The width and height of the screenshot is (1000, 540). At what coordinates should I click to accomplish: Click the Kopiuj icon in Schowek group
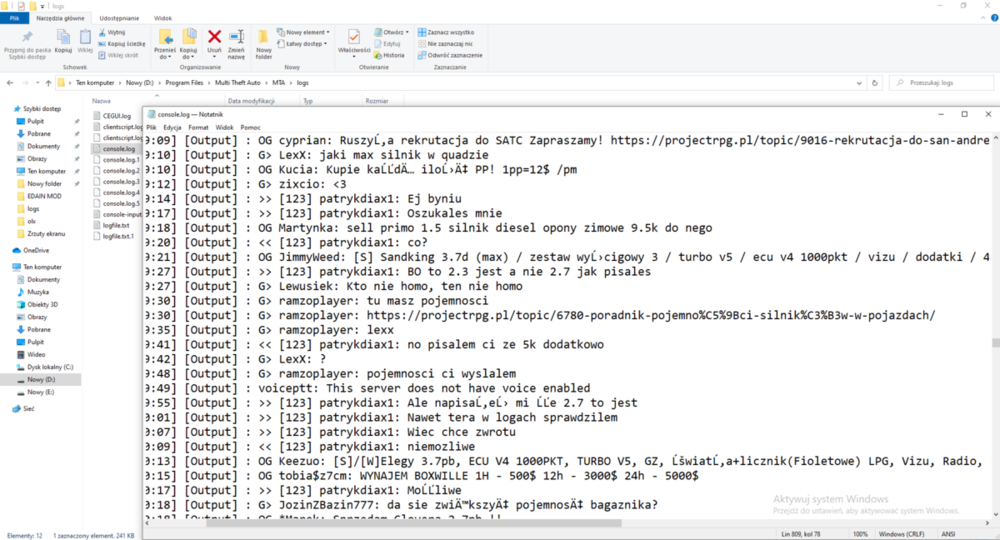pyautogui.click(x=63, y=41)
